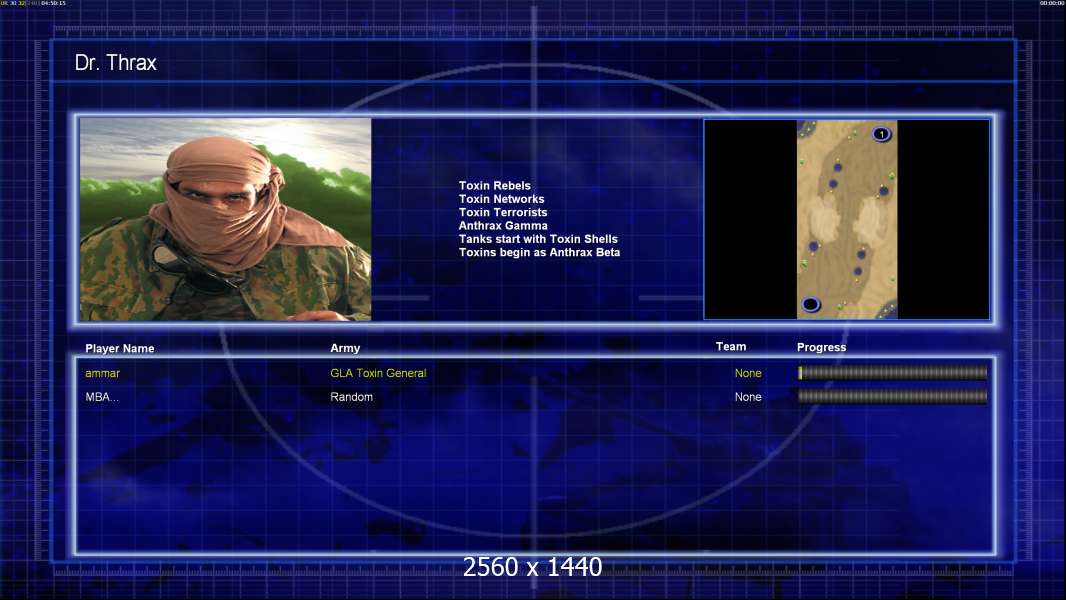Select player name 'MBA...'
This screenshot has height=600, width=1066.
click(x=102, y=397)
